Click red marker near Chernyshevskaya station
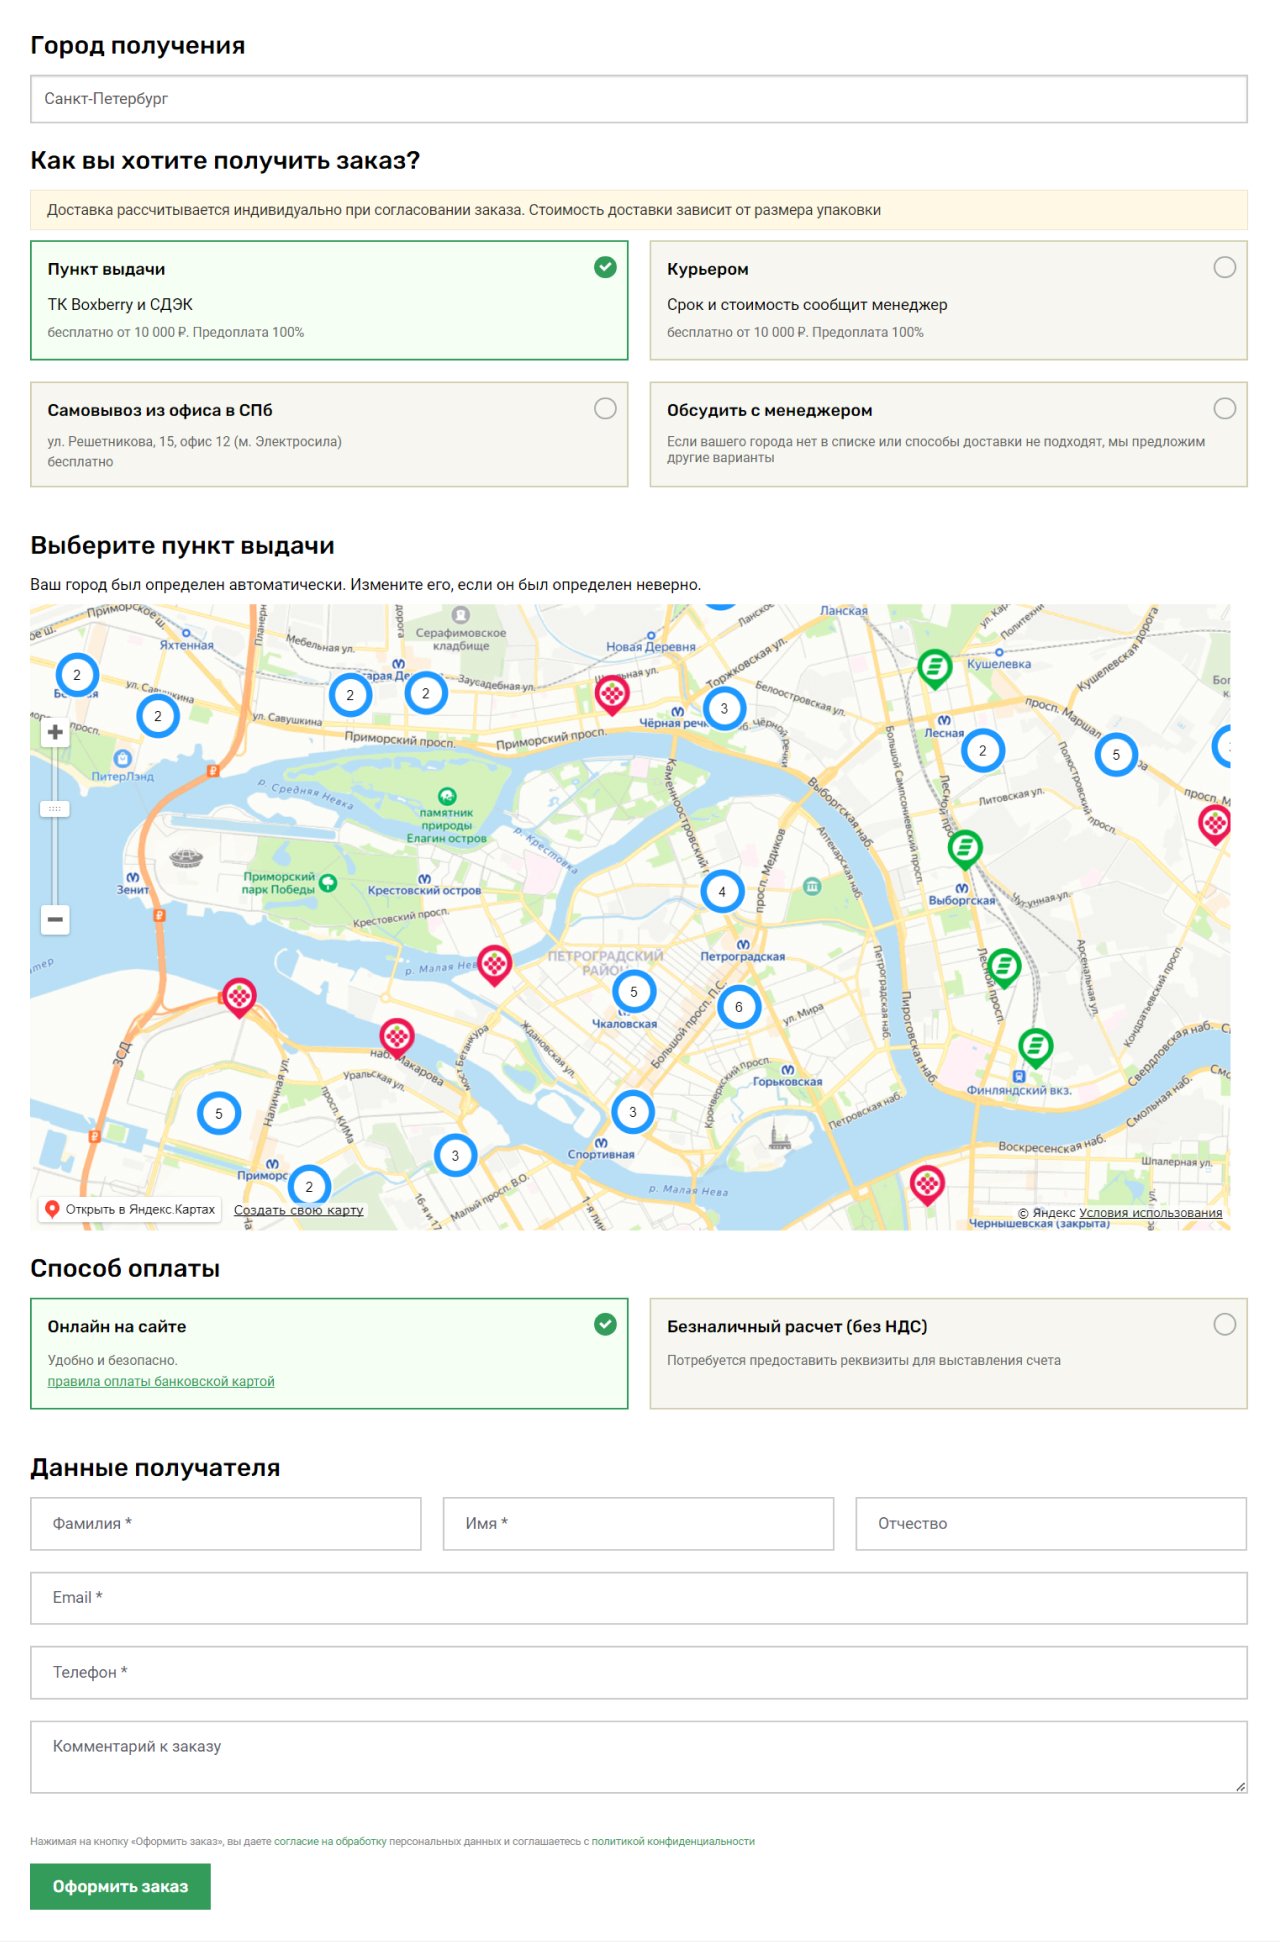Screen dimensions: 1280x1942 (x=927, y=1184)
